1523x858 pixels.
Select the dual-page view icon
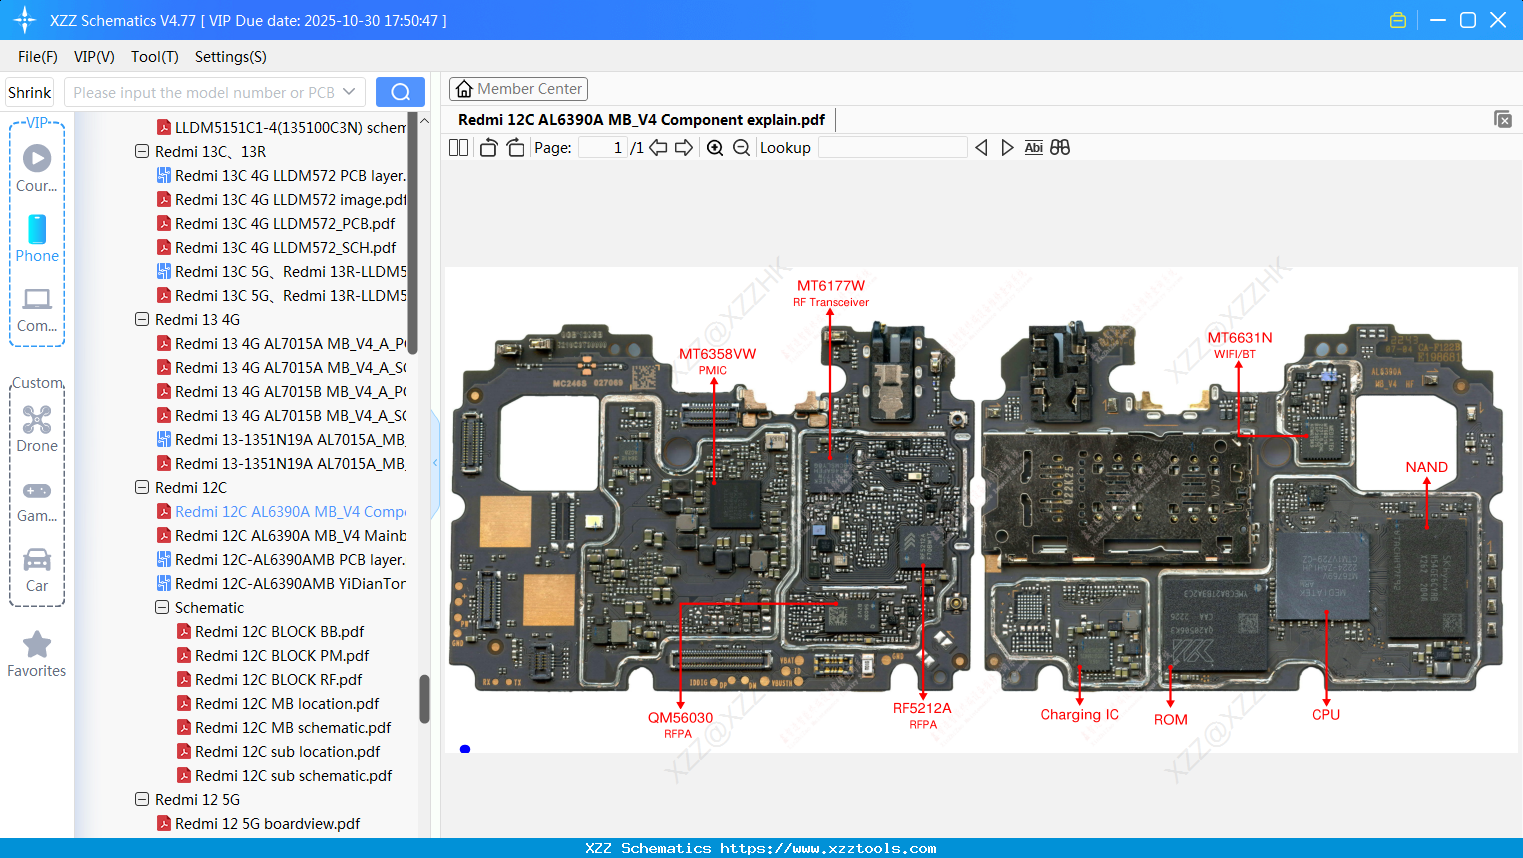click(x=457, y=147)
